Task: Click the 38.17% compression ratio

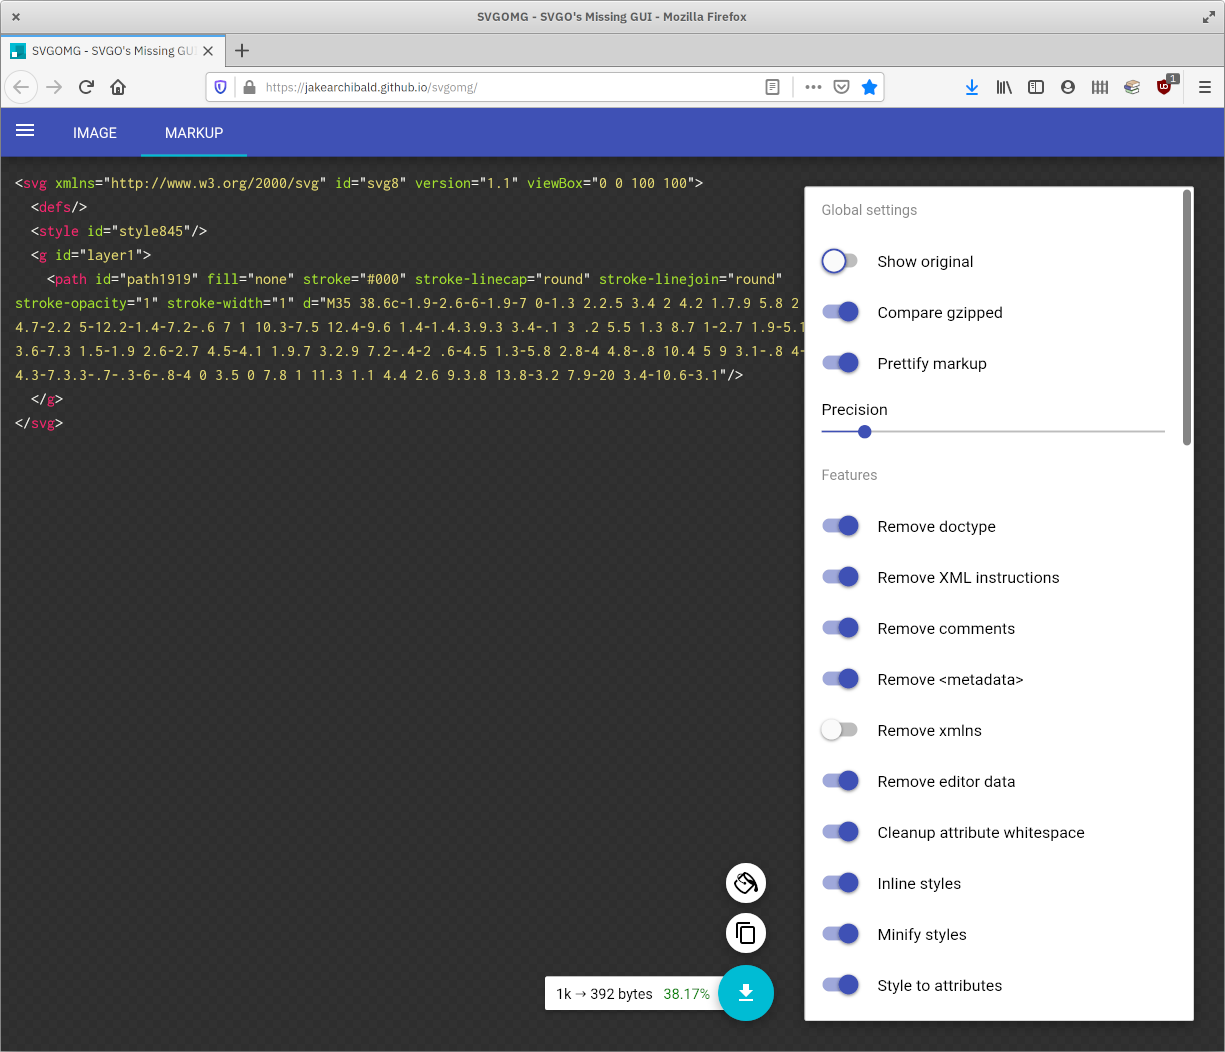Action: (x=687, y=994)
